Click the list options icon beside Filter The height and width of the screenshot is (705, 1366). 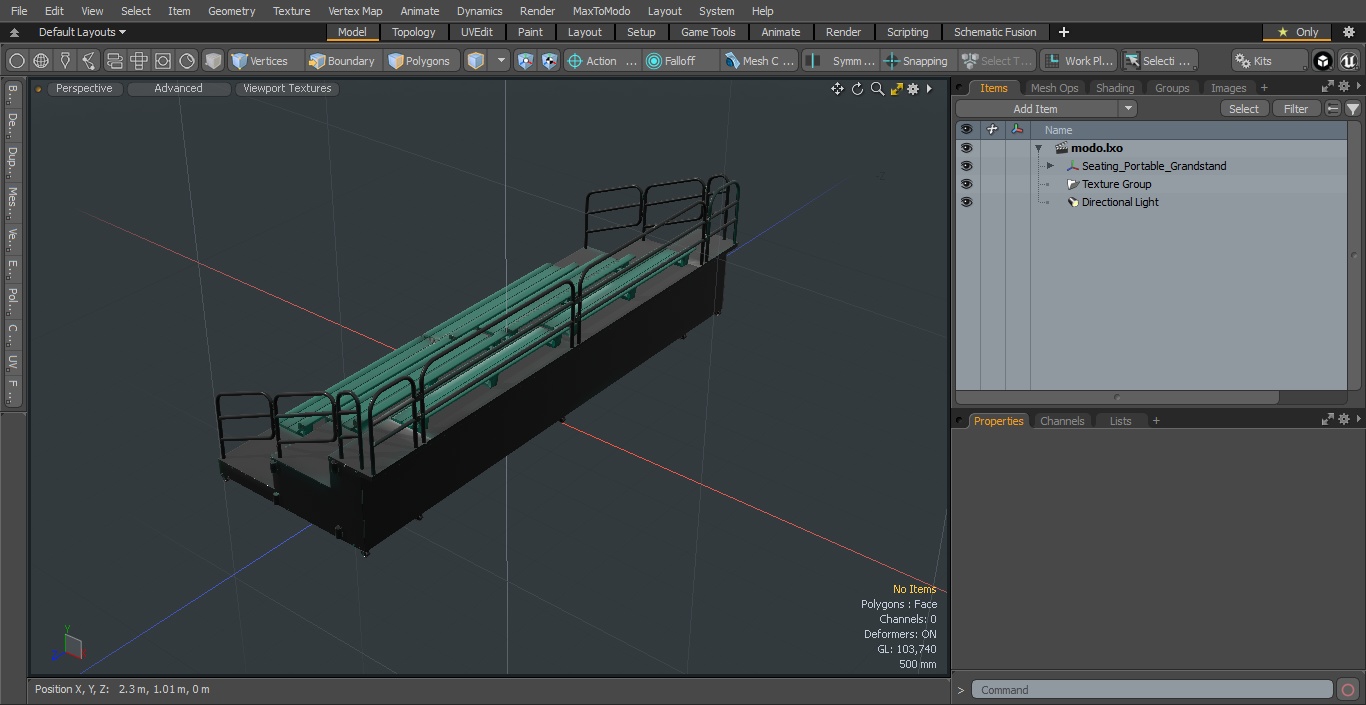(1333, 109)
